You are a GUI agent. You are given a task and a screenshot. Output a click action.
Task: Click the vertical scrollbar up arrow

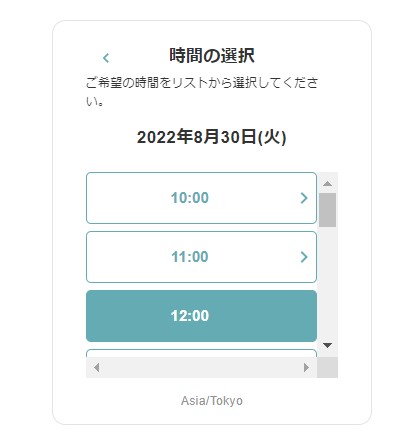327,183
